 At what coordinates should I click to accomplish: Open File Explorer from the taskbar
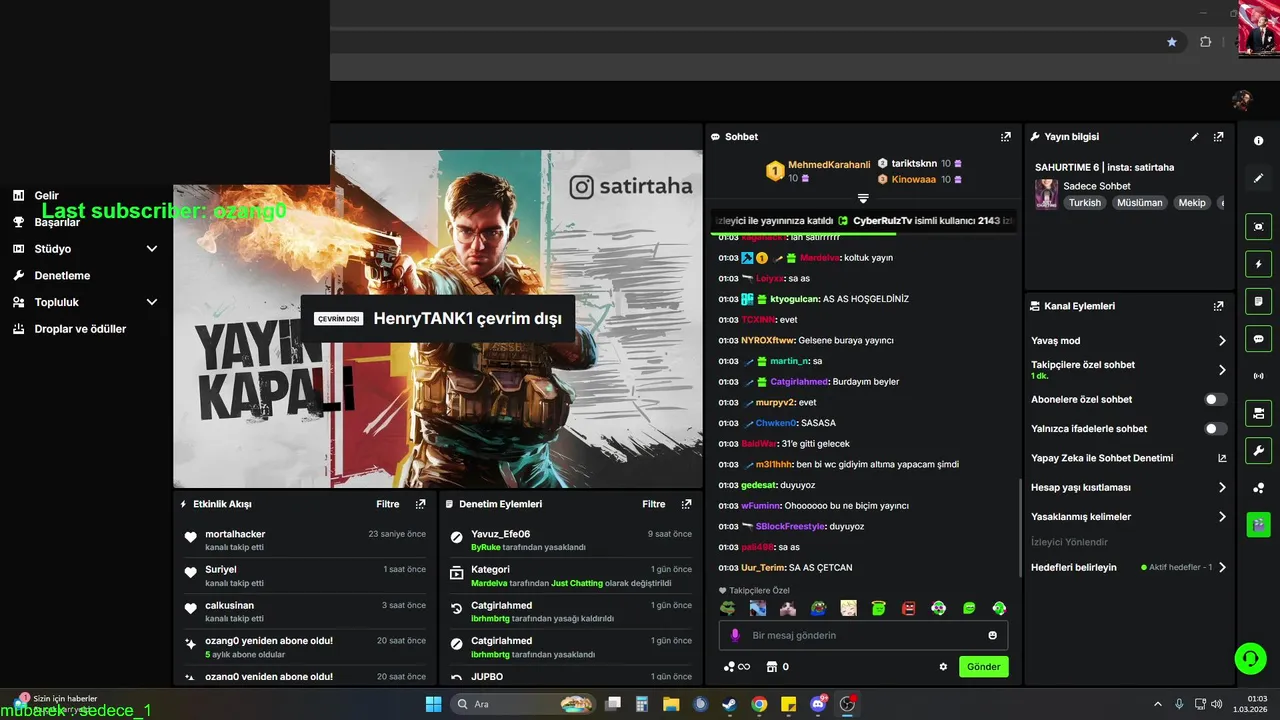point(671,704)
